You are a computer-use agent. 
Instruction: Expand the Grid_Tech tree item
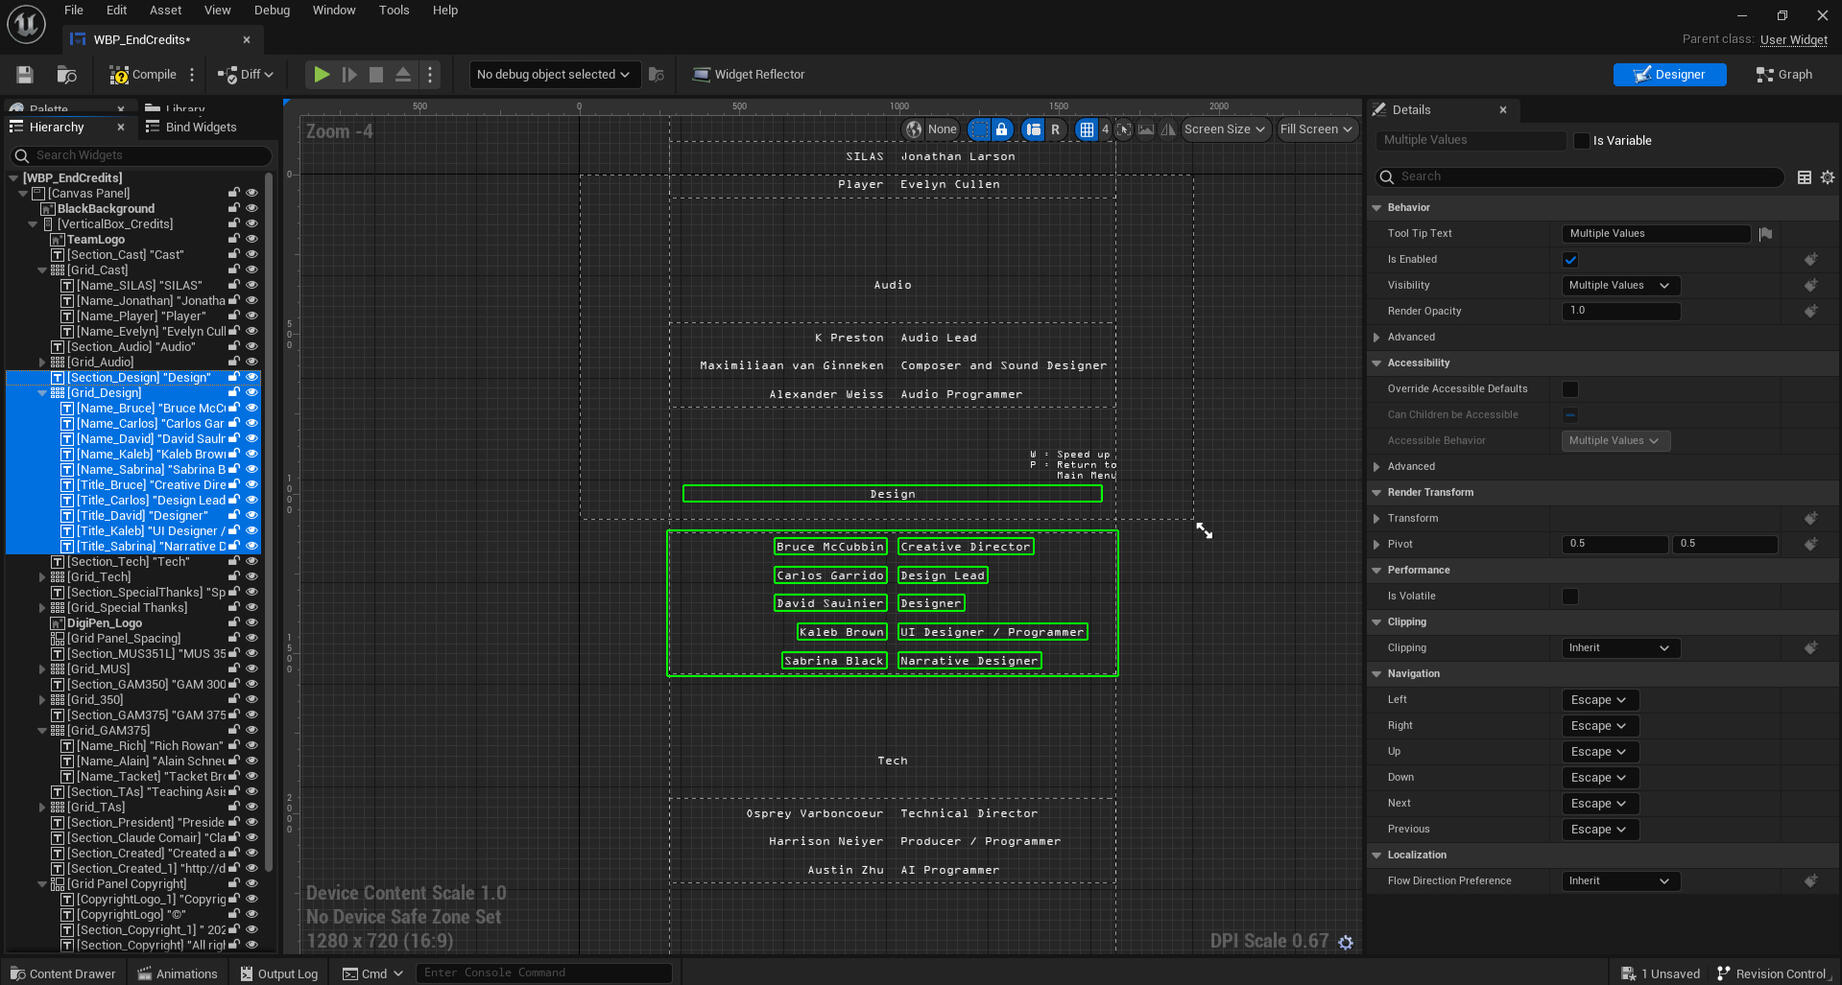pyautogui.click(x=42, y=577)
